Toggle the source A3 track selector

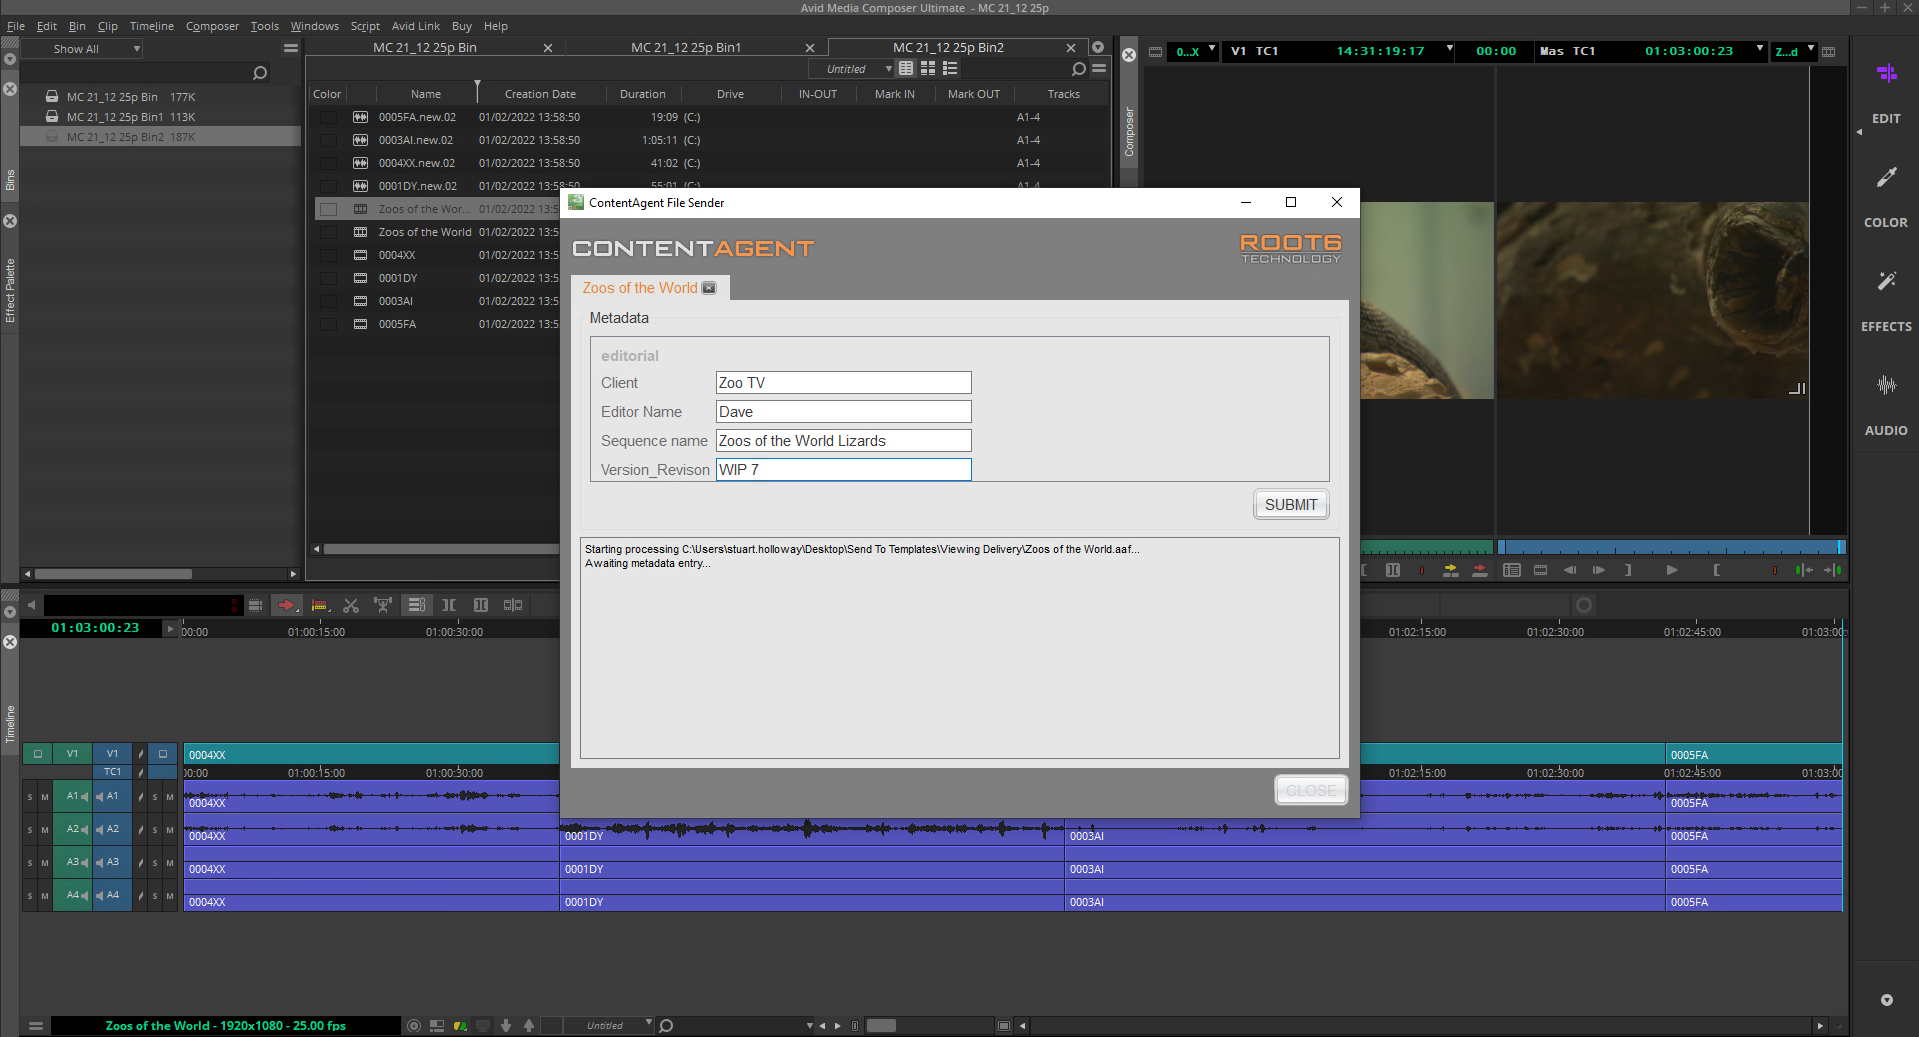coord(72,862)
